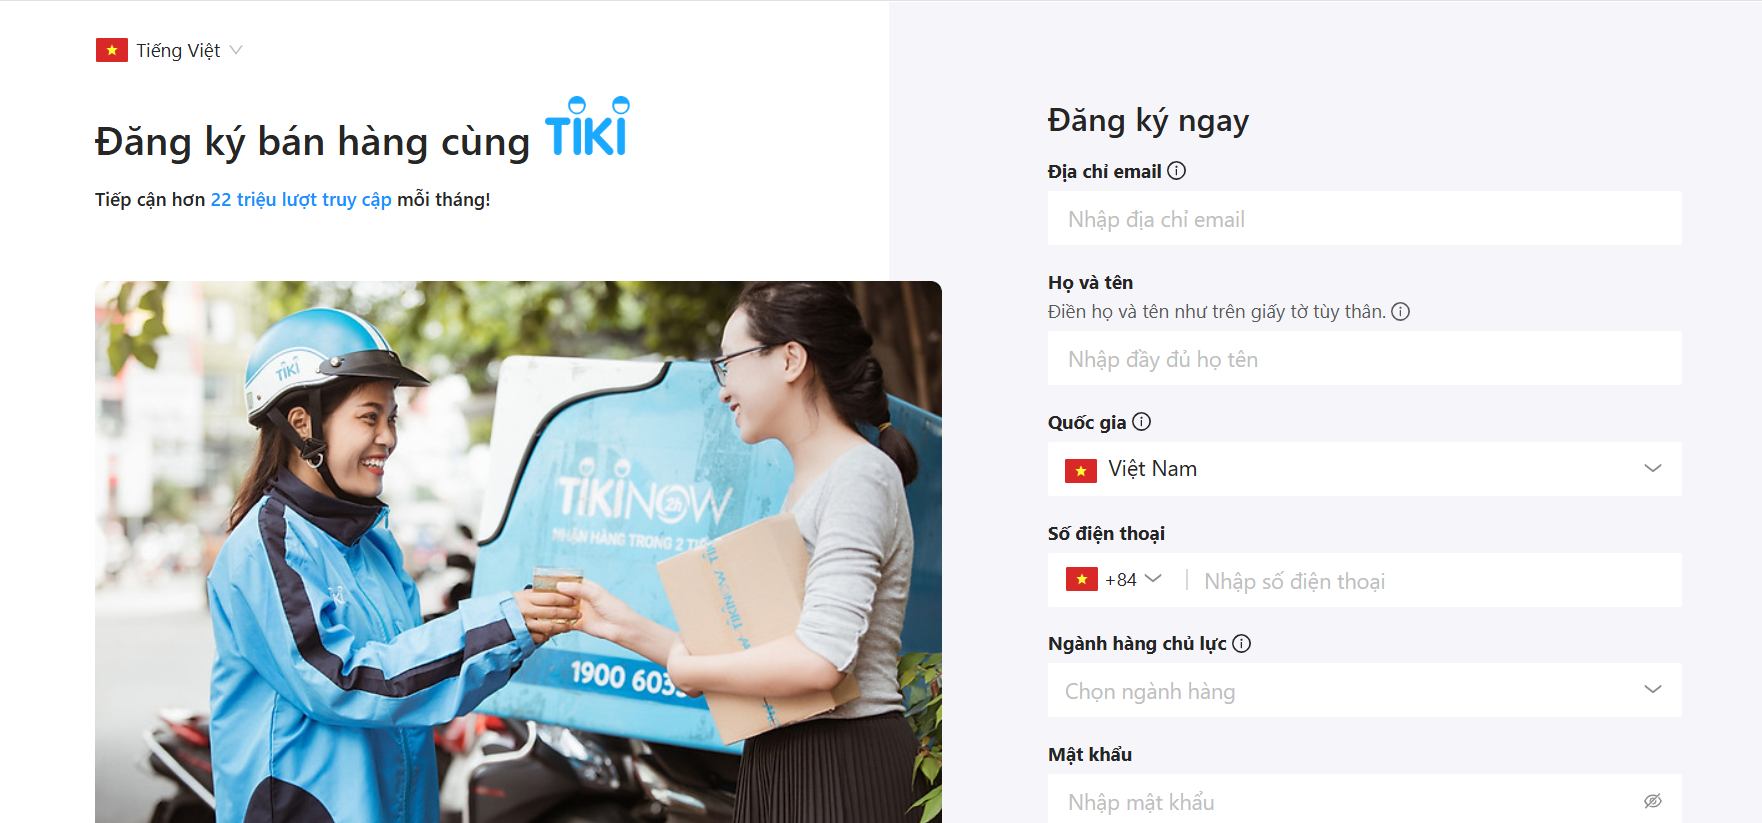Viewport: 1762px width, 823px height.
Task: Click the flag icon in the phone number field
Action: [x=1082, y=579]
